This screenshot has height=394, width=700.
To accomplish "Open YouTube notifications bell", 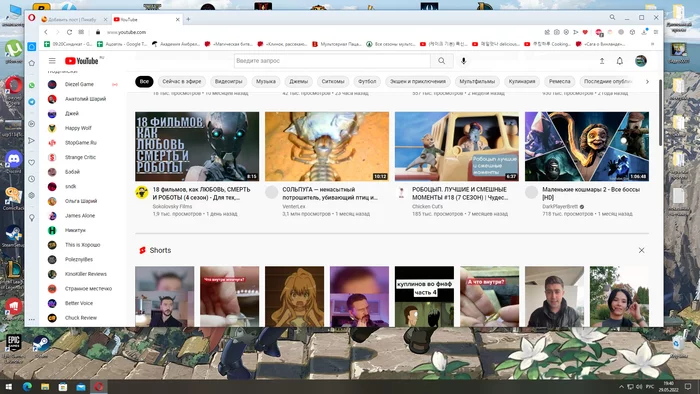I will (620, 61).
